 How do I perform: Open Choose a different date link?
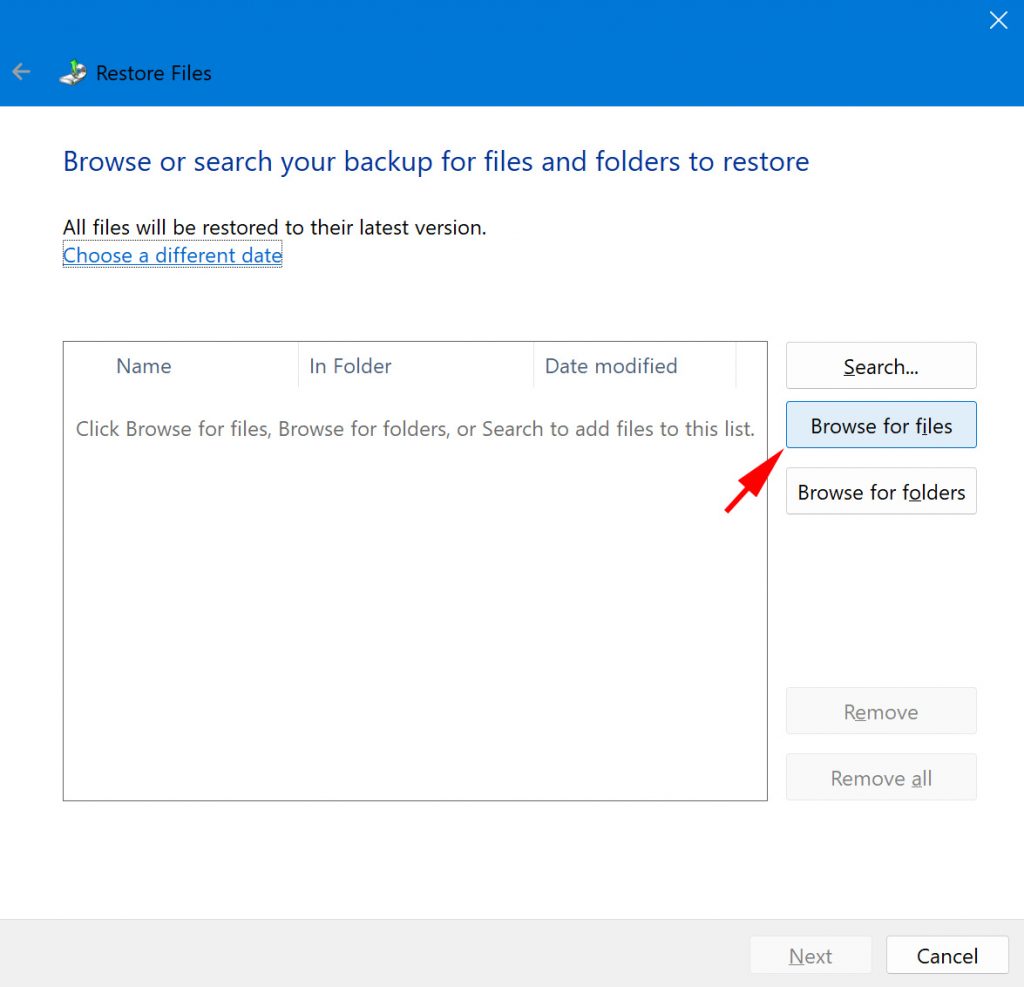[172, 256]
